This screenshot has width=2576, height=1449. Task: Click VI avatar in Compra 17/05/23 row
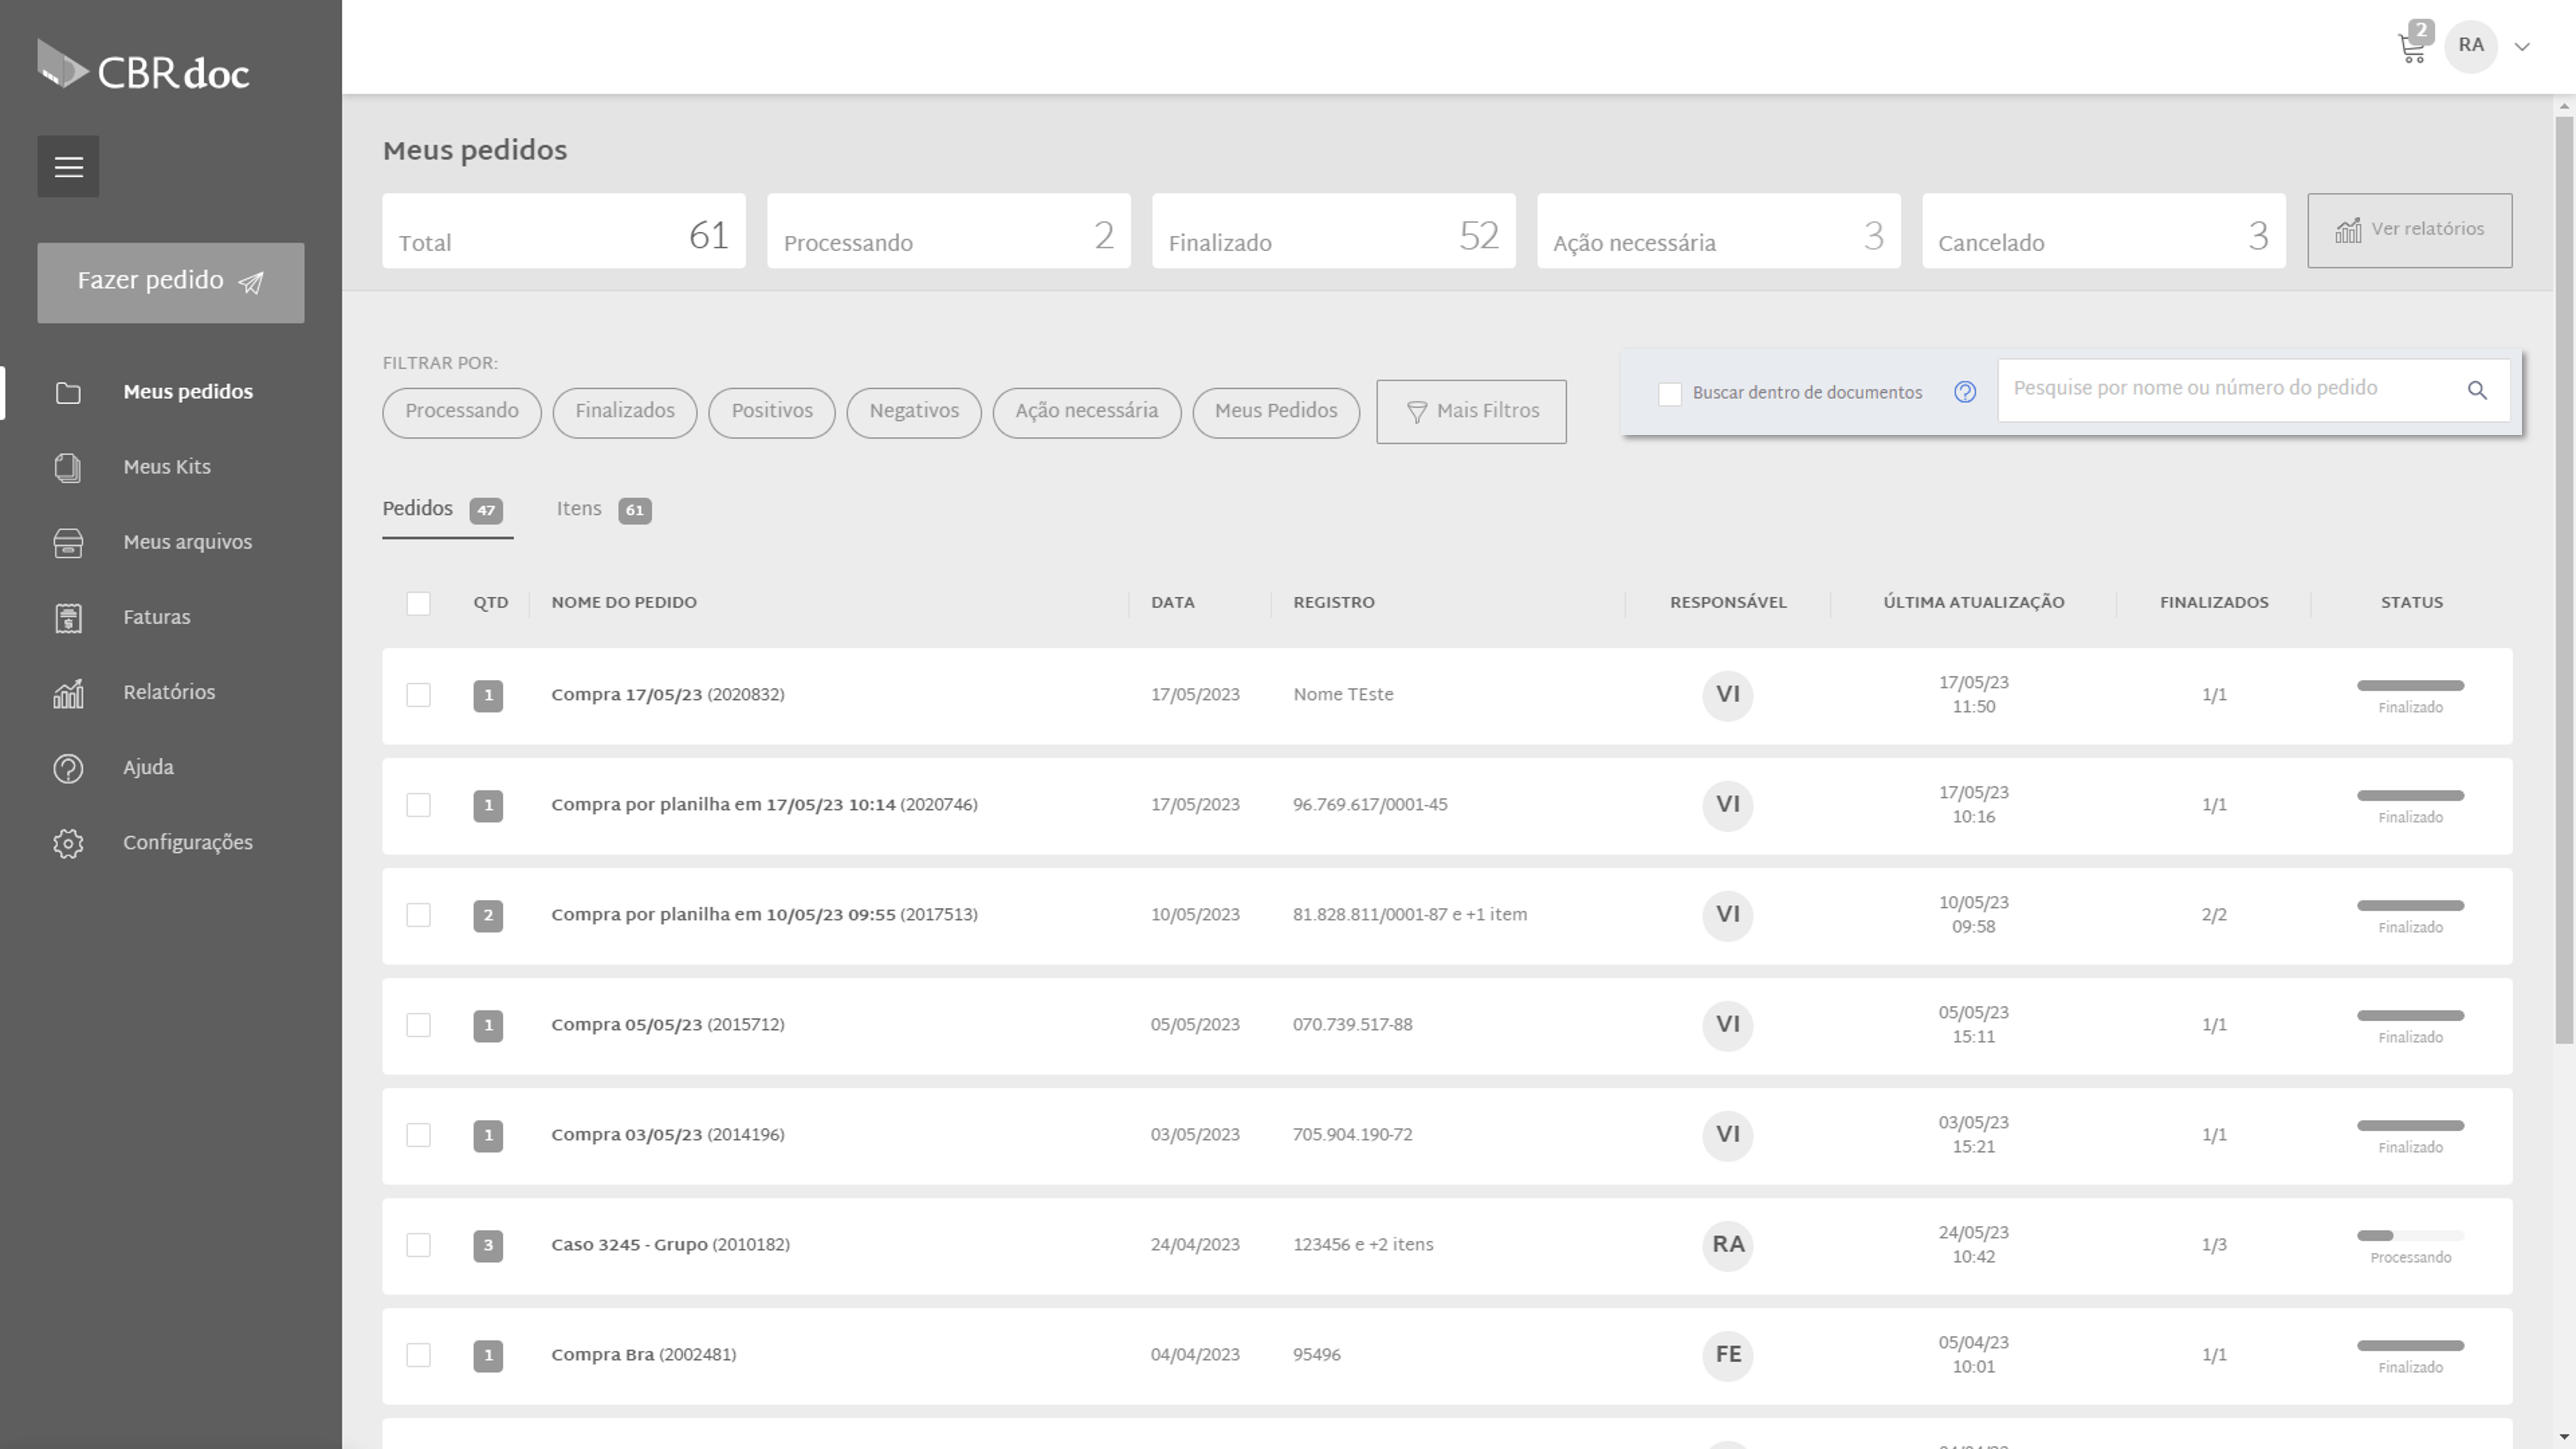(1728, 695)
